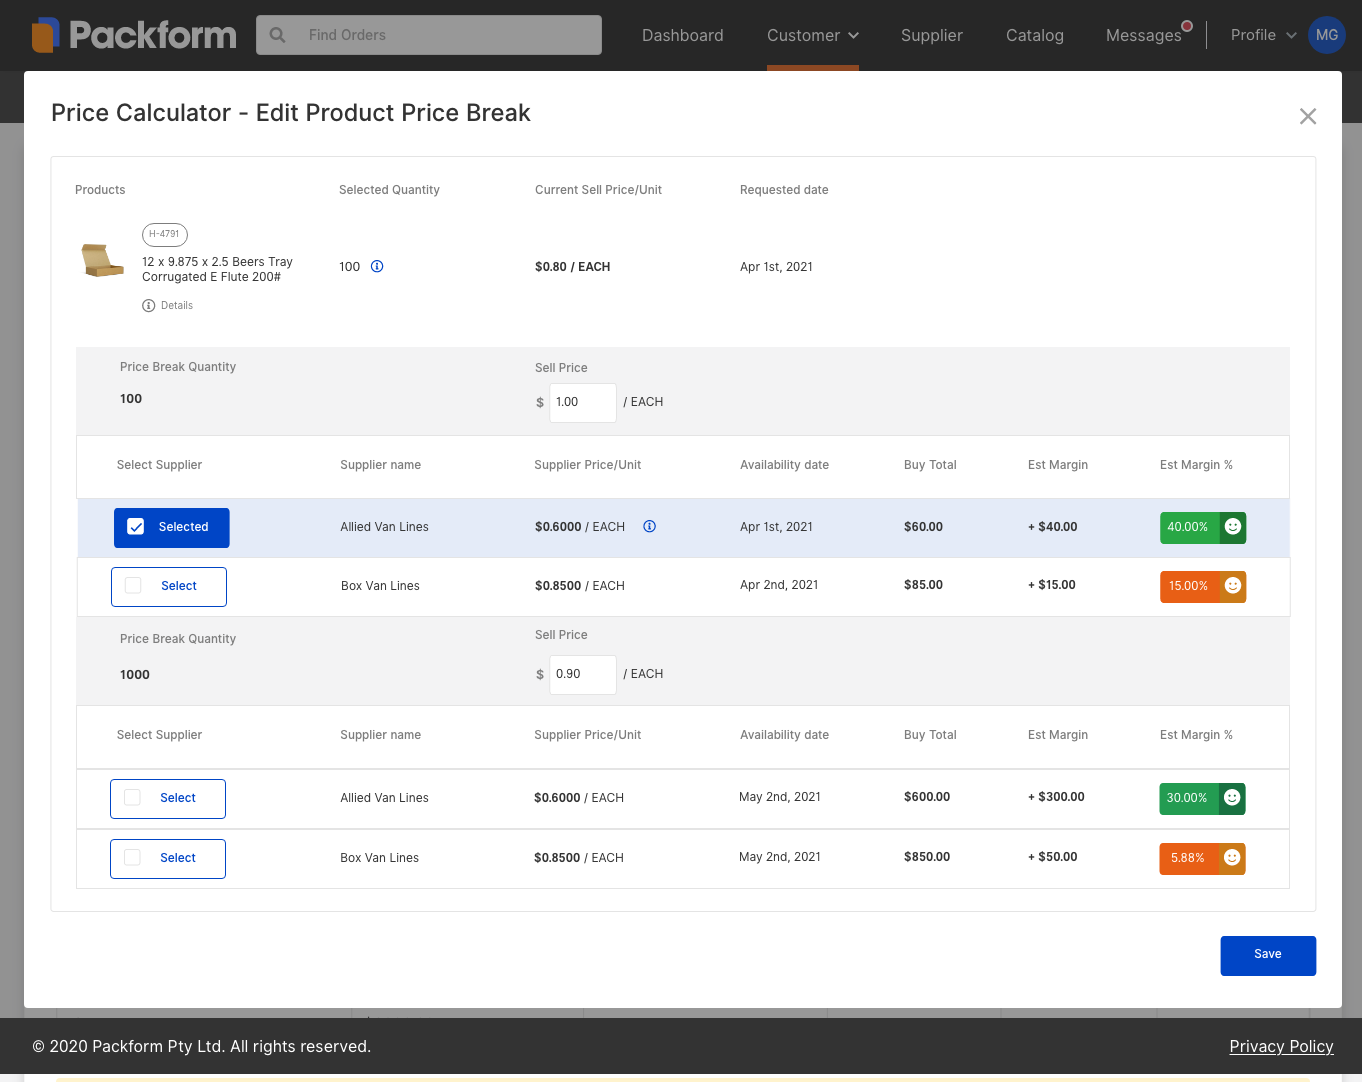
Task: Click the 1.00 sell price input field
Action: 582,402
